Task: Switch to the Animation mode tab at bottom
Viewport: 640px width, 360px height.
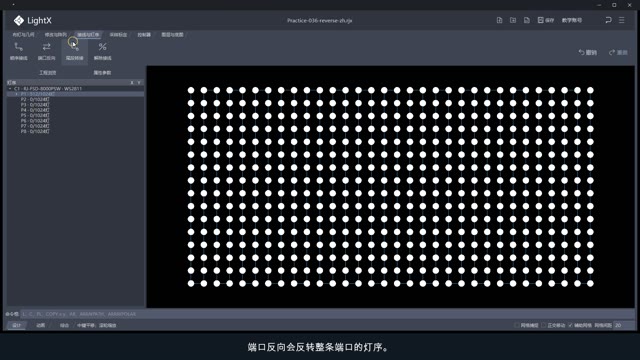Action: click(40, 325)
